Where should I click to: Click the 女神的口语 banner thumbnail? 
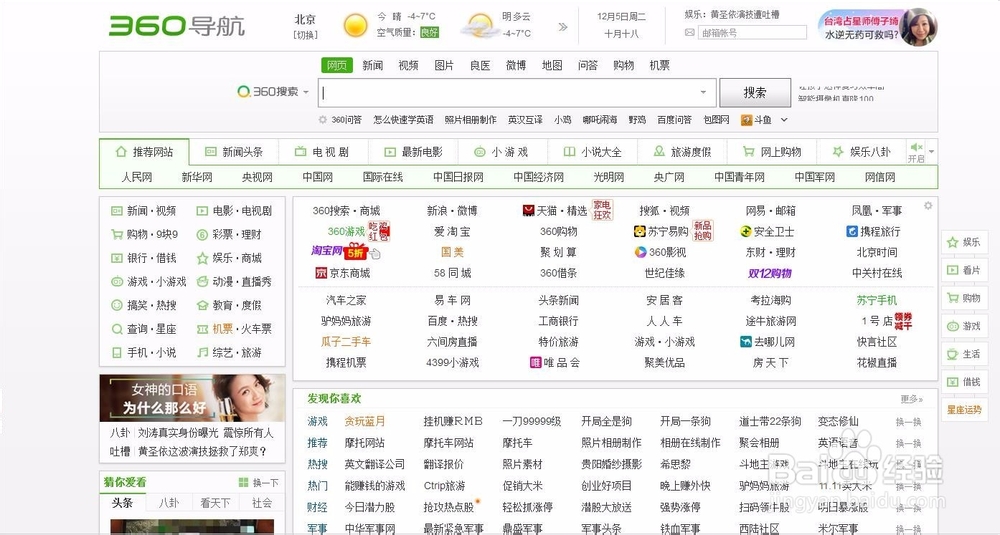click(192, 398)
